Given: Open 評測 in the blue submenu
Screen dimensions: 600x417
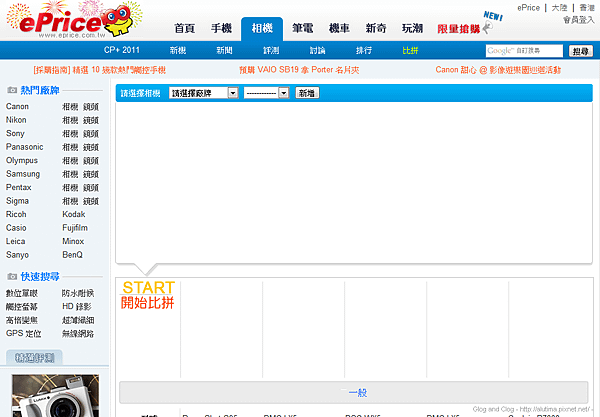Looking at the screenshot, I should (271, 50).
